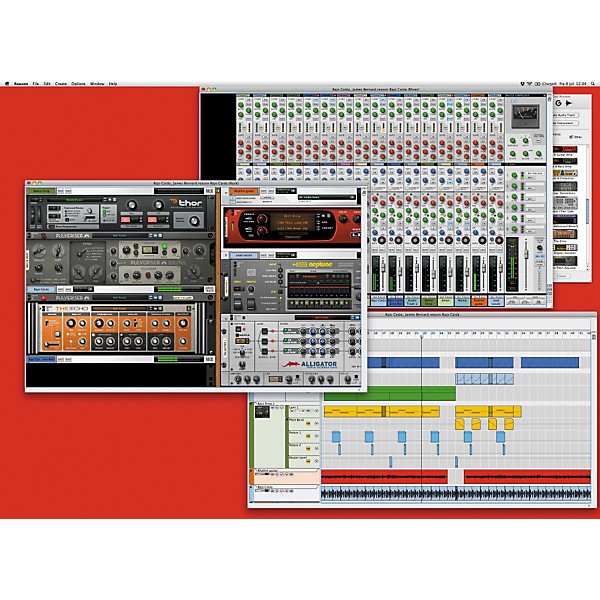Select the first blue clip in sequencer
The height and width of the screenshot is (600, 600).
click(403, 363)
